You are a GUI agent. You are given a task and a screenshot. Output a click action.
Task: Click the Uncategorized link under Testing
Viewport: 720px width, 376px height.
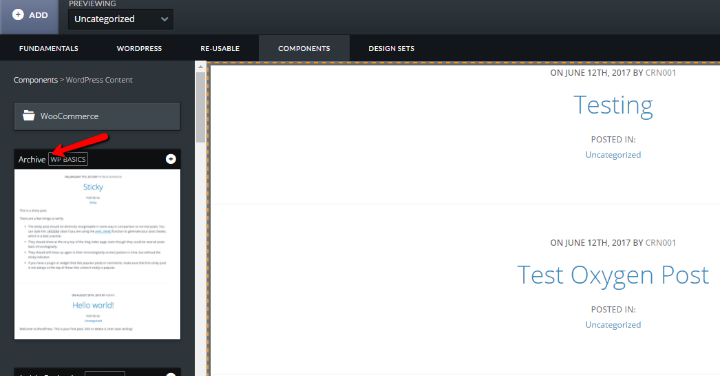click(x=613, y=155)
